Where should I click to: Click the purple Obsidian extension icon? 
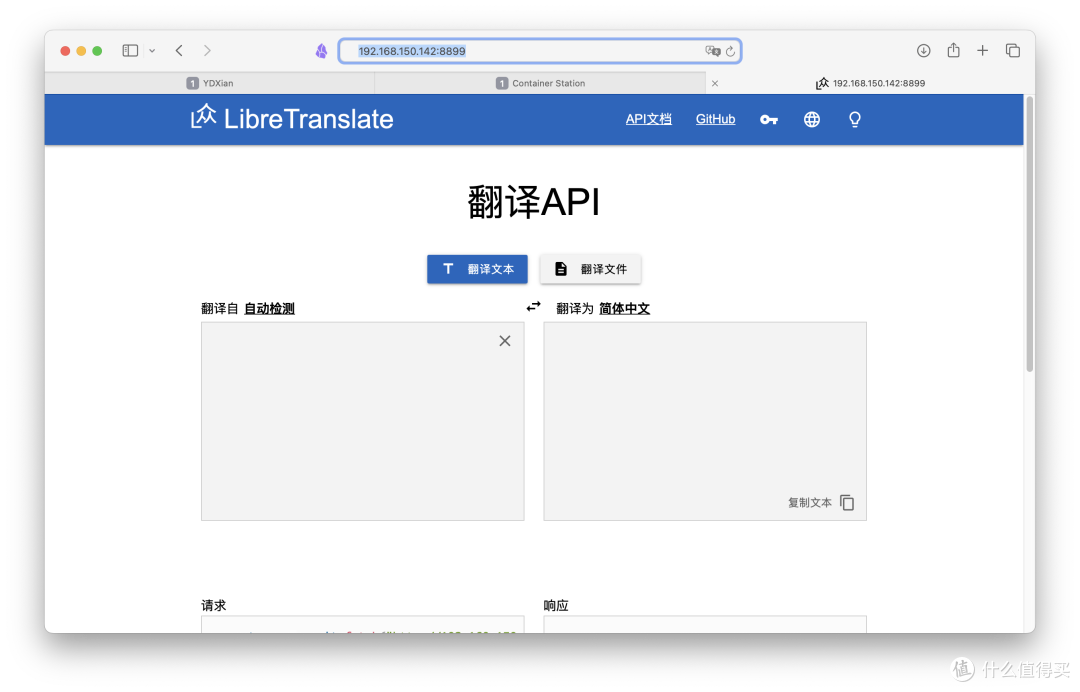321,51
